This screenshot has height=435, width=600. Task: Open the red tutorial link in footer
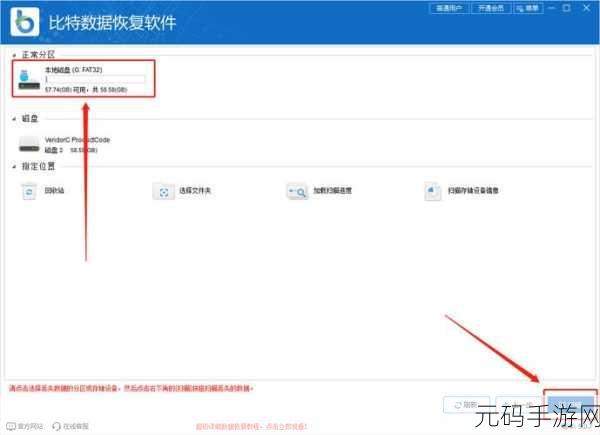coord(251,426)
